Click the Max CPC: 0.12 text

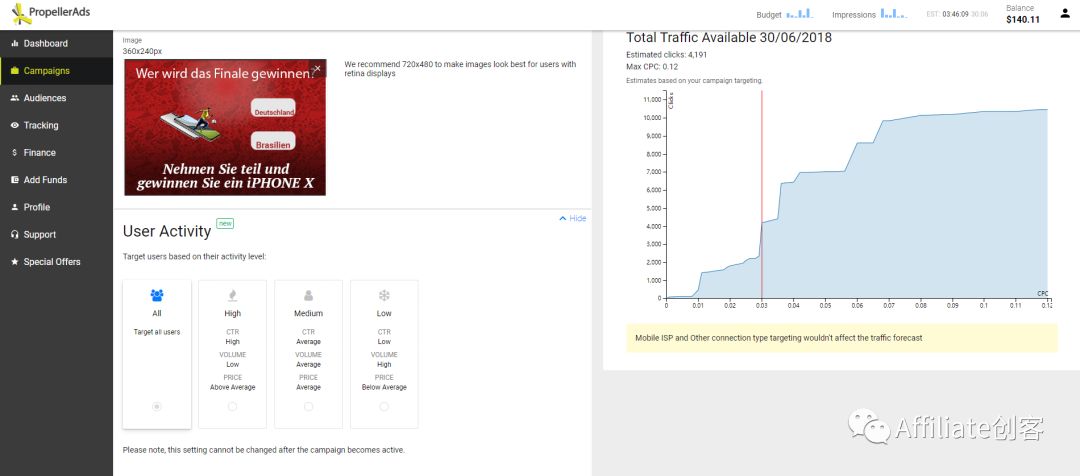click(x=652, y=67)
